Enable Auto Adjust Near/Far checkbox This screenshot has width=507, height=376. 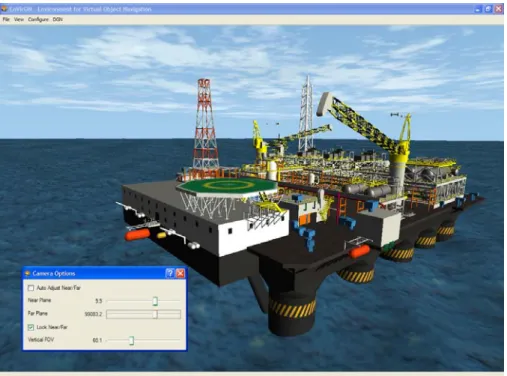coord(31,288)
